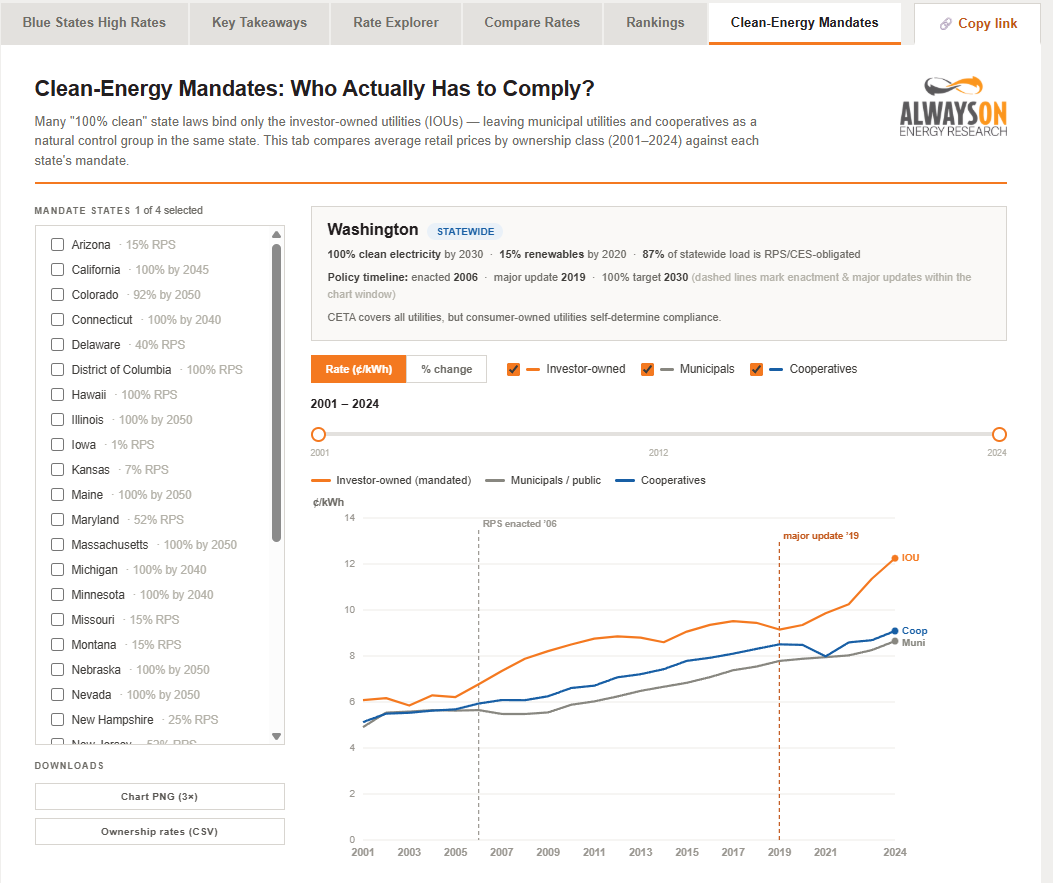Click the STATEWIDE badge beside Washington
Screen dimensions: 1053x883
[465, 231]
